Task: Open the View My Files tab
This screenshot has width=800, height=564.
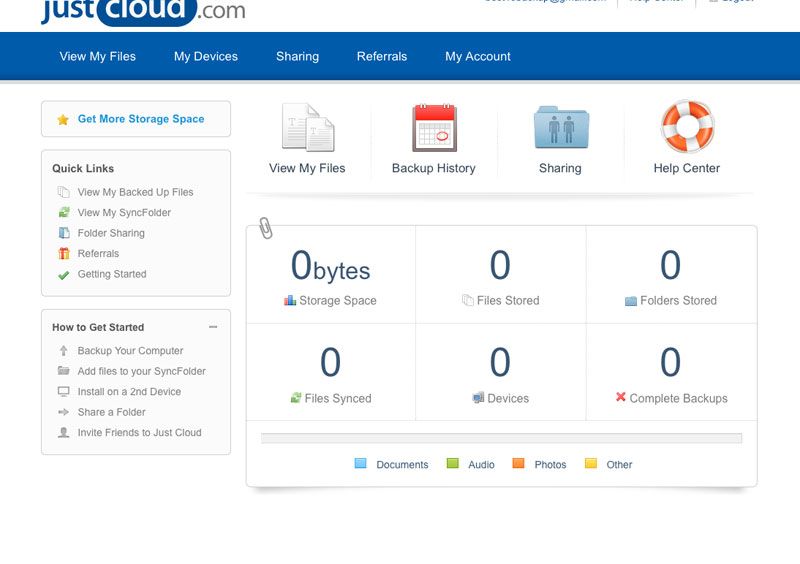Action: (97, 56)
